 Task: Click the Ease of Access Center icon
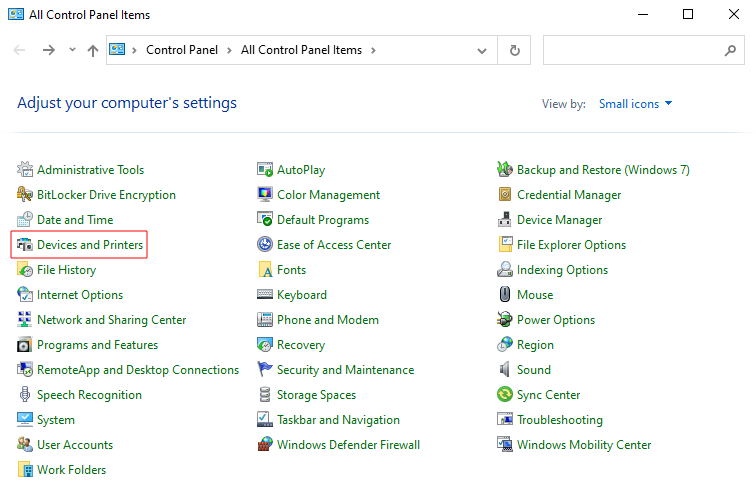pyautogui.click(x=265, y=245)
